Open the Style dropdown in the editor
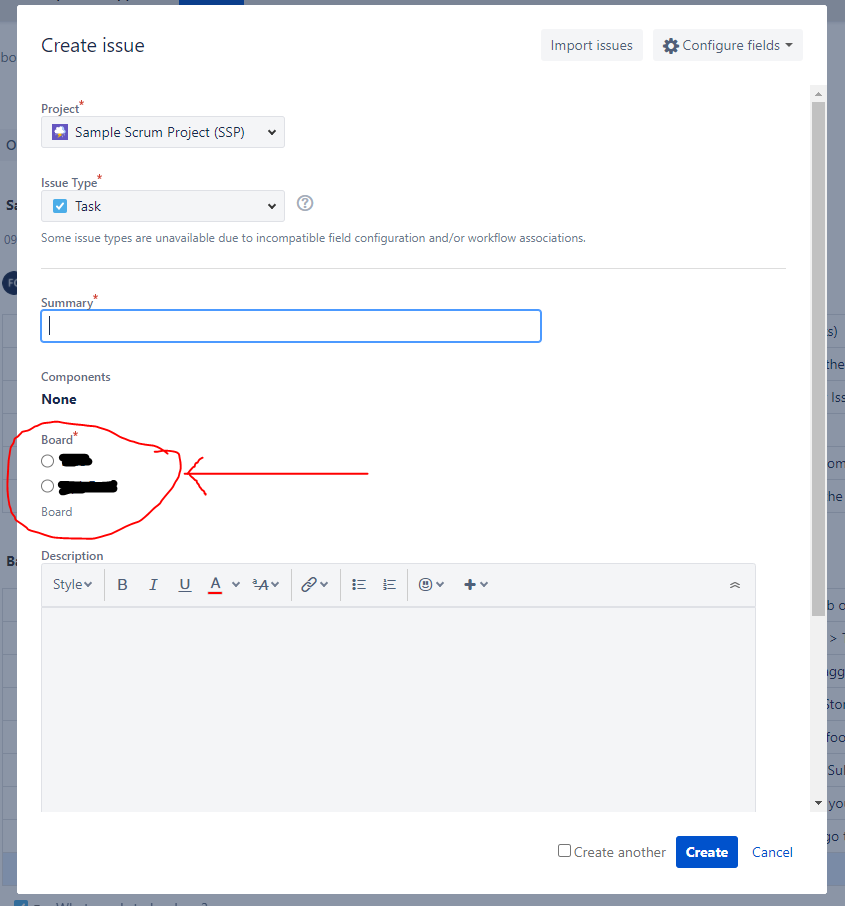Image resolution: width=845 pixels, height=906 pixels. [71, 584]
